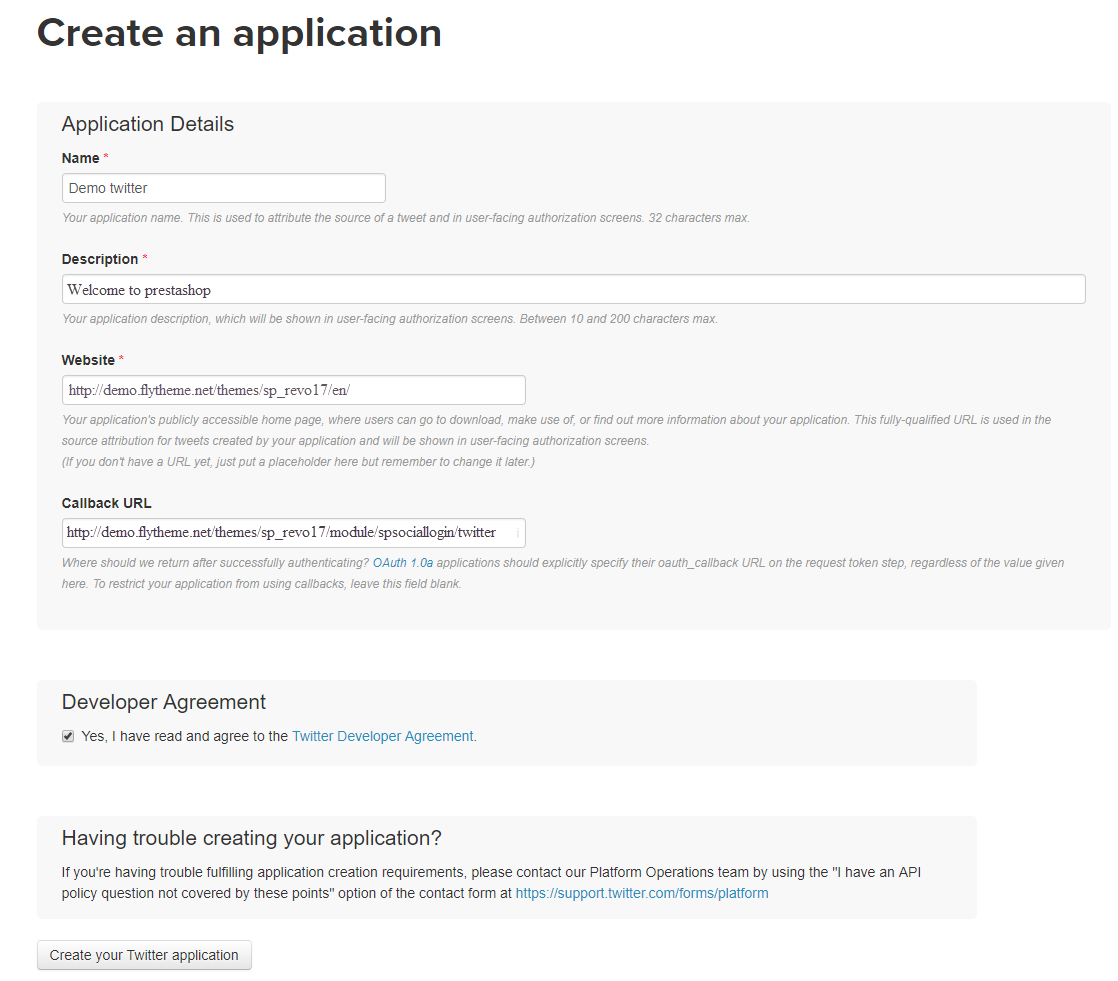Click the Callback URL label
The width and height of the screenshot is (1118, 981).
pos(106,503)
